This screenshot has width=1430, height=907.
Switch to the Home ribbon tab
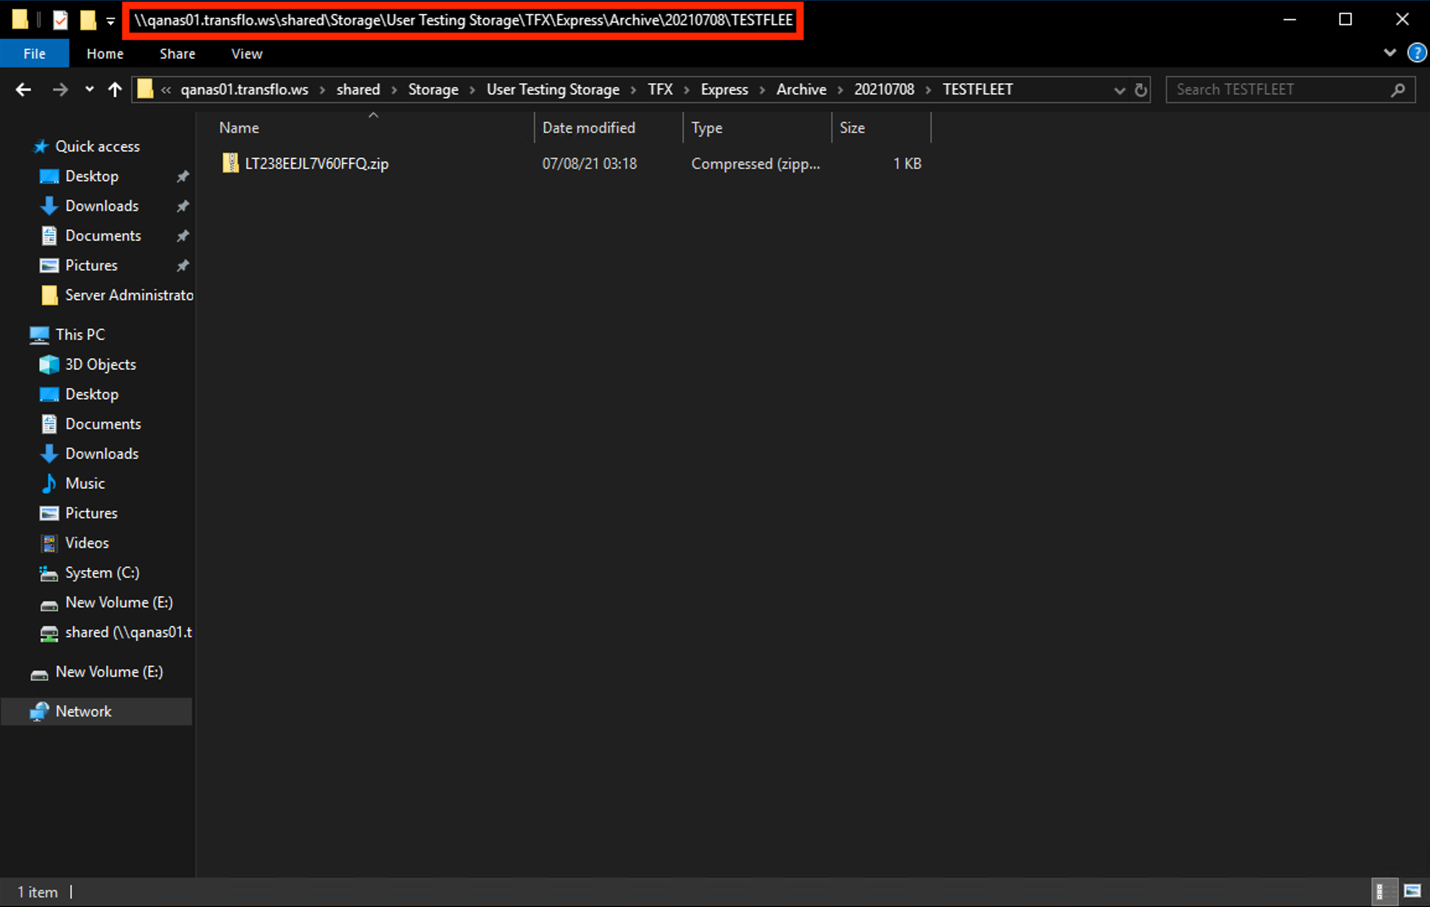105,54
